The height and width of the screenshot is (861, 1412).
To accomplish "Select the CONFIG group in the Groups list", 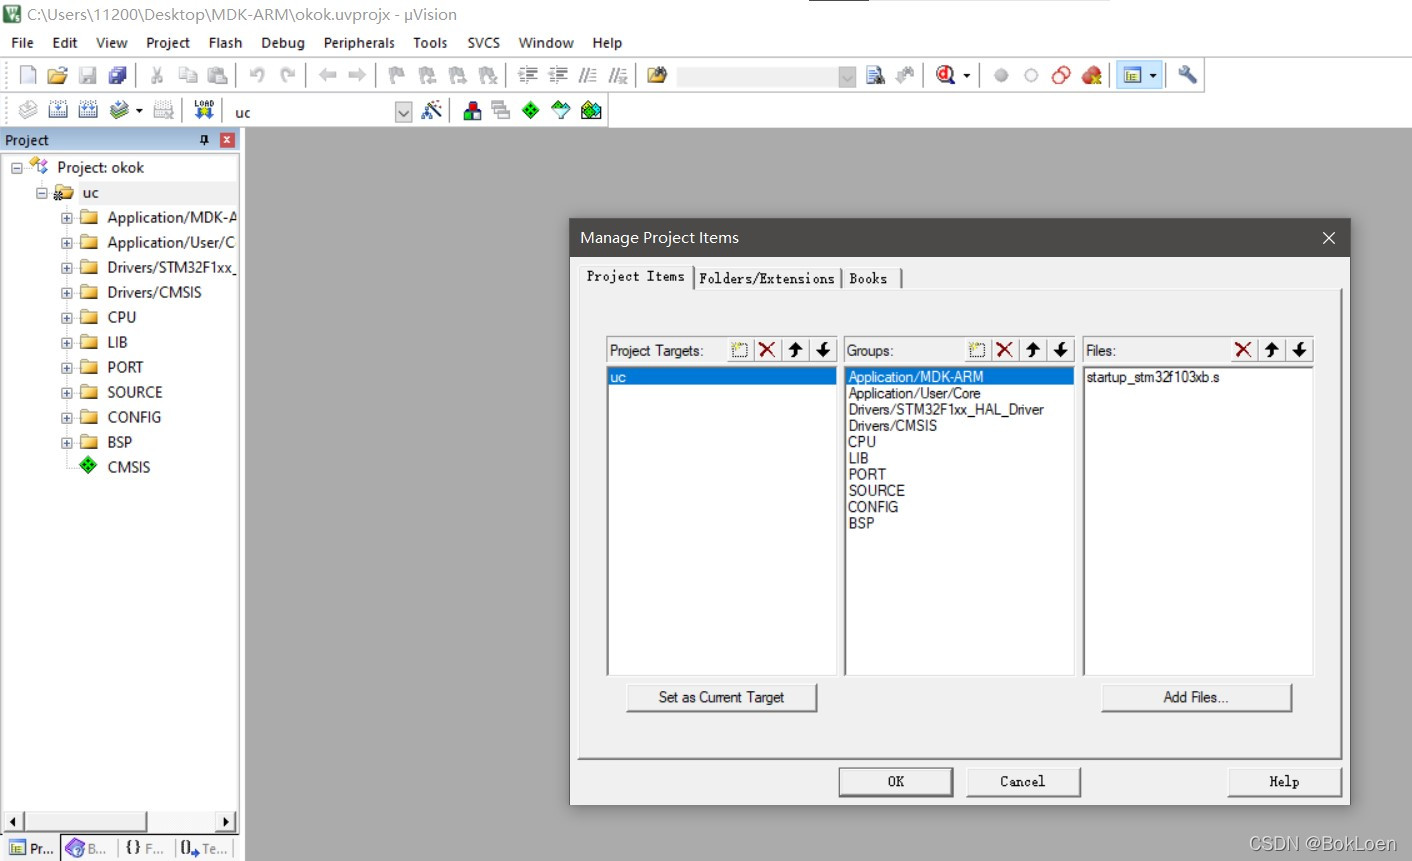I will pyautogui.click(x=873, y=507).
